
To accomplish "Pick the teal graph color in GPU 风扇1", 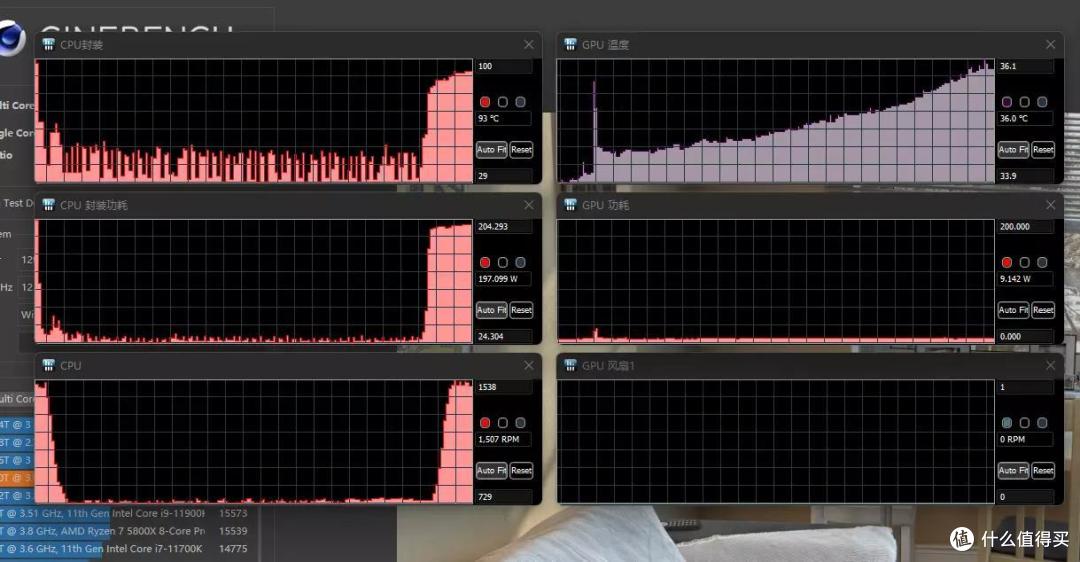I will (x=1007, y=423).
